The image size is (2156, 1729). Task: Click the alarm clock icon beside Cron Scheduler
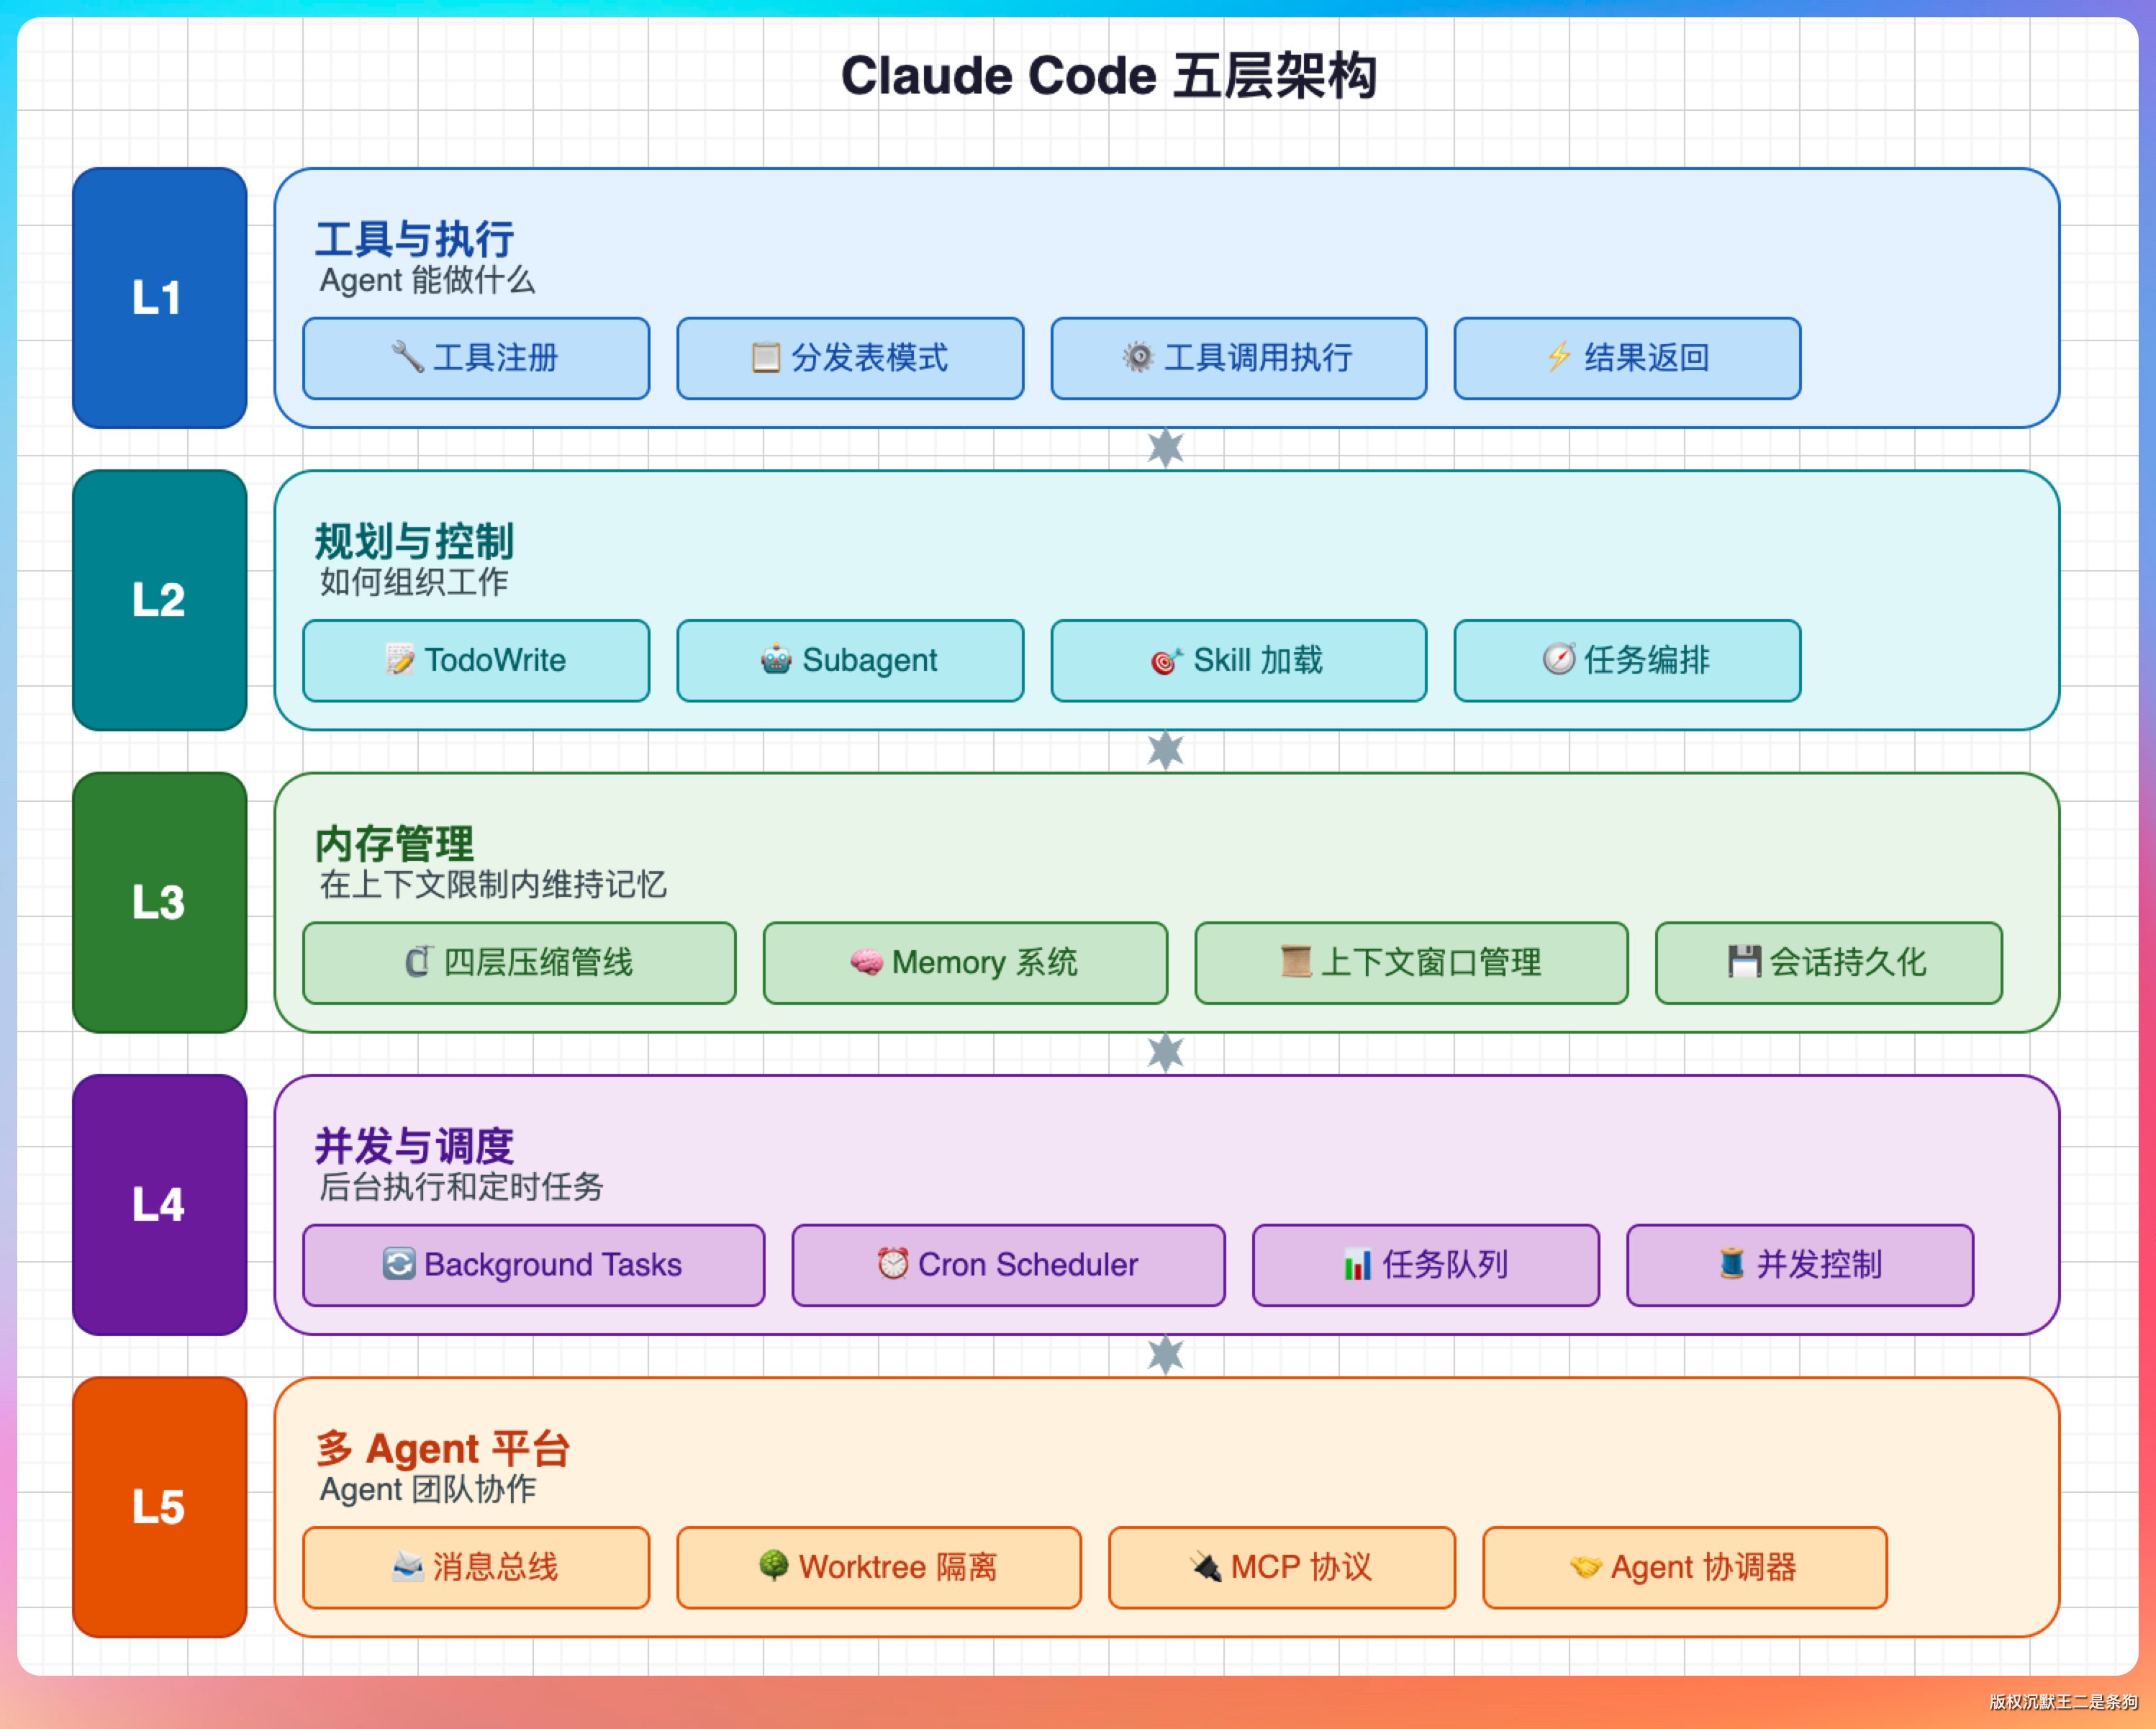click(x=893, y=1264)
